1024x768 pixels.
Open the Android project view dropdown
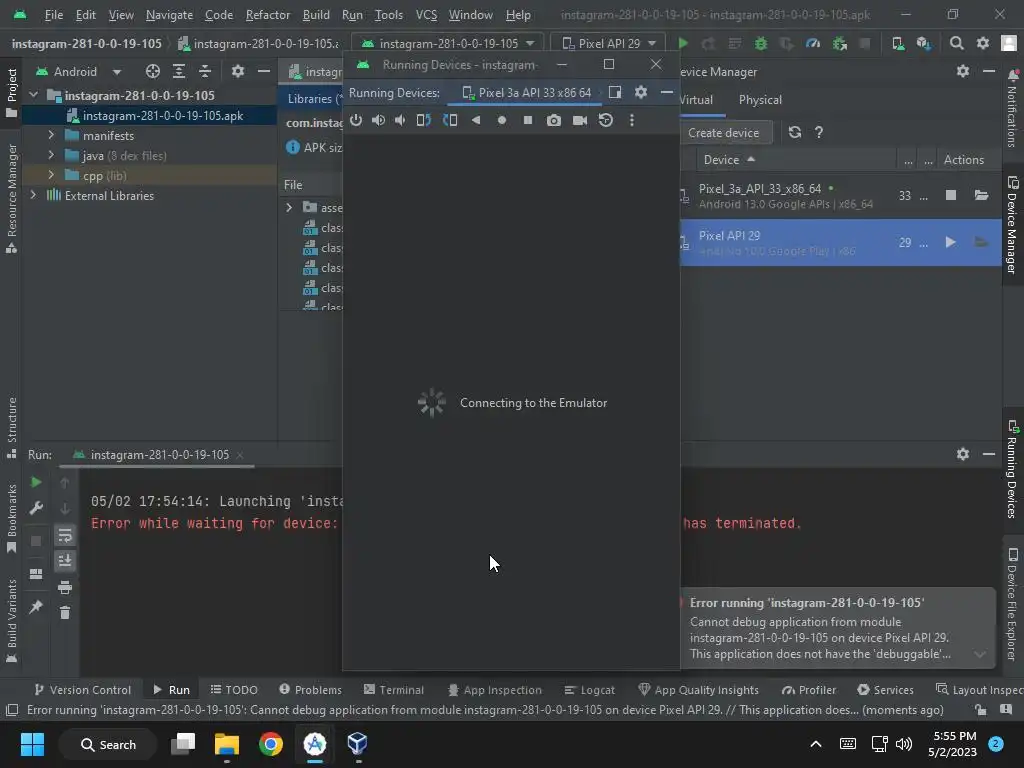click(78, 71)
